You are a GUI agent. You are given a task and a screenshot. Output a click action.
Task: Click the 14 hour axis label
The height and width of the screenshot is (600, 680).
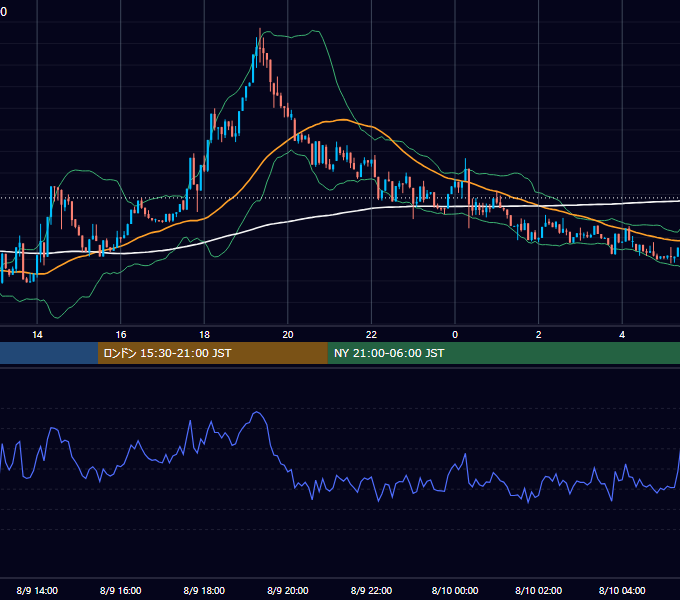tap(37, 335)
